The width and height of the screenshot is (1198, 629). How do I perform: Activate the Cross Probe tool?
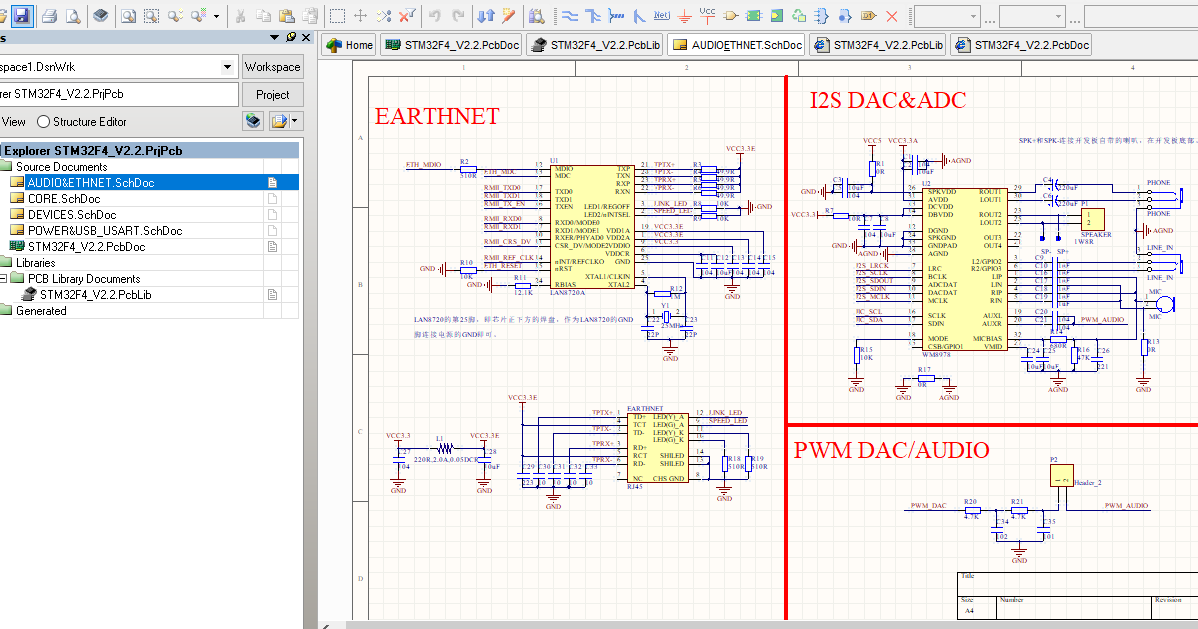509,15
